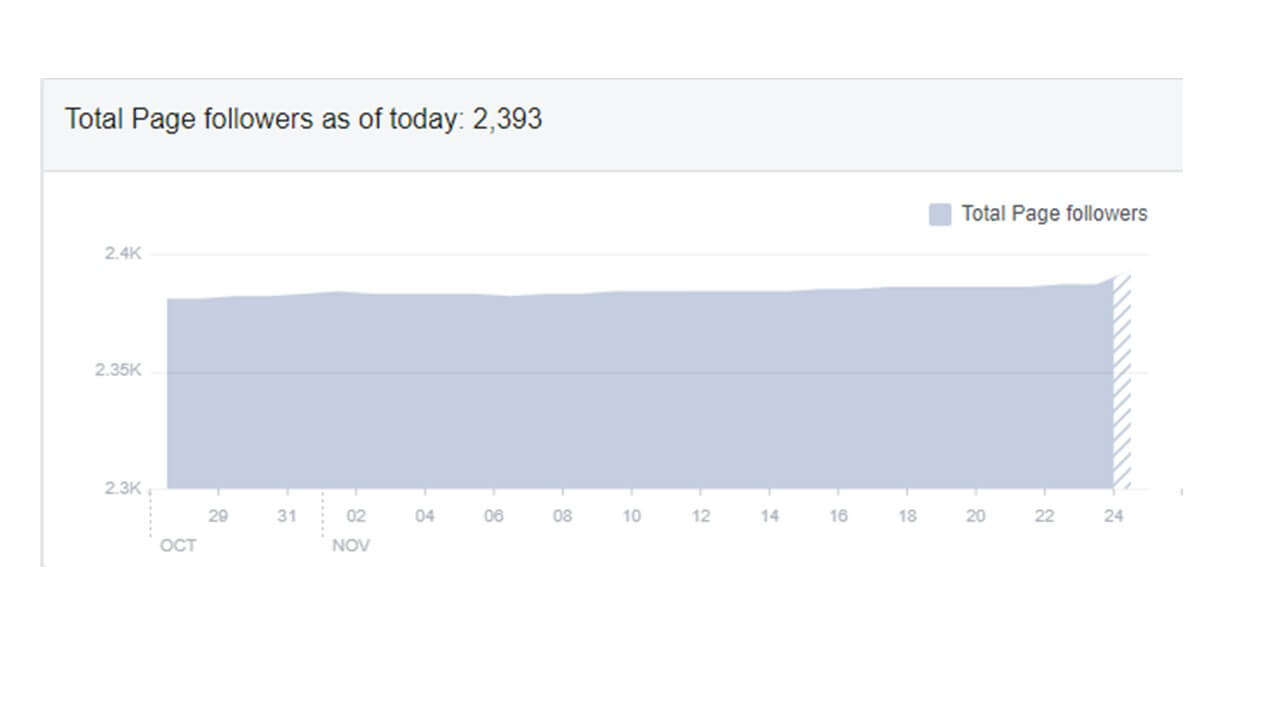Click the 2.35K gridline label
Viewport: 1280px width, 720px height.
click(119, 371)
